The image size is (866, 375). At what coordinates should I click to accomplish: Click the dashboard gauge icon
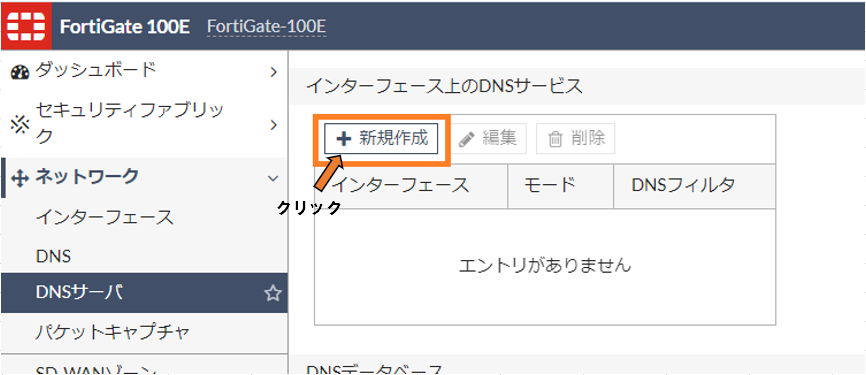(20, 72)
